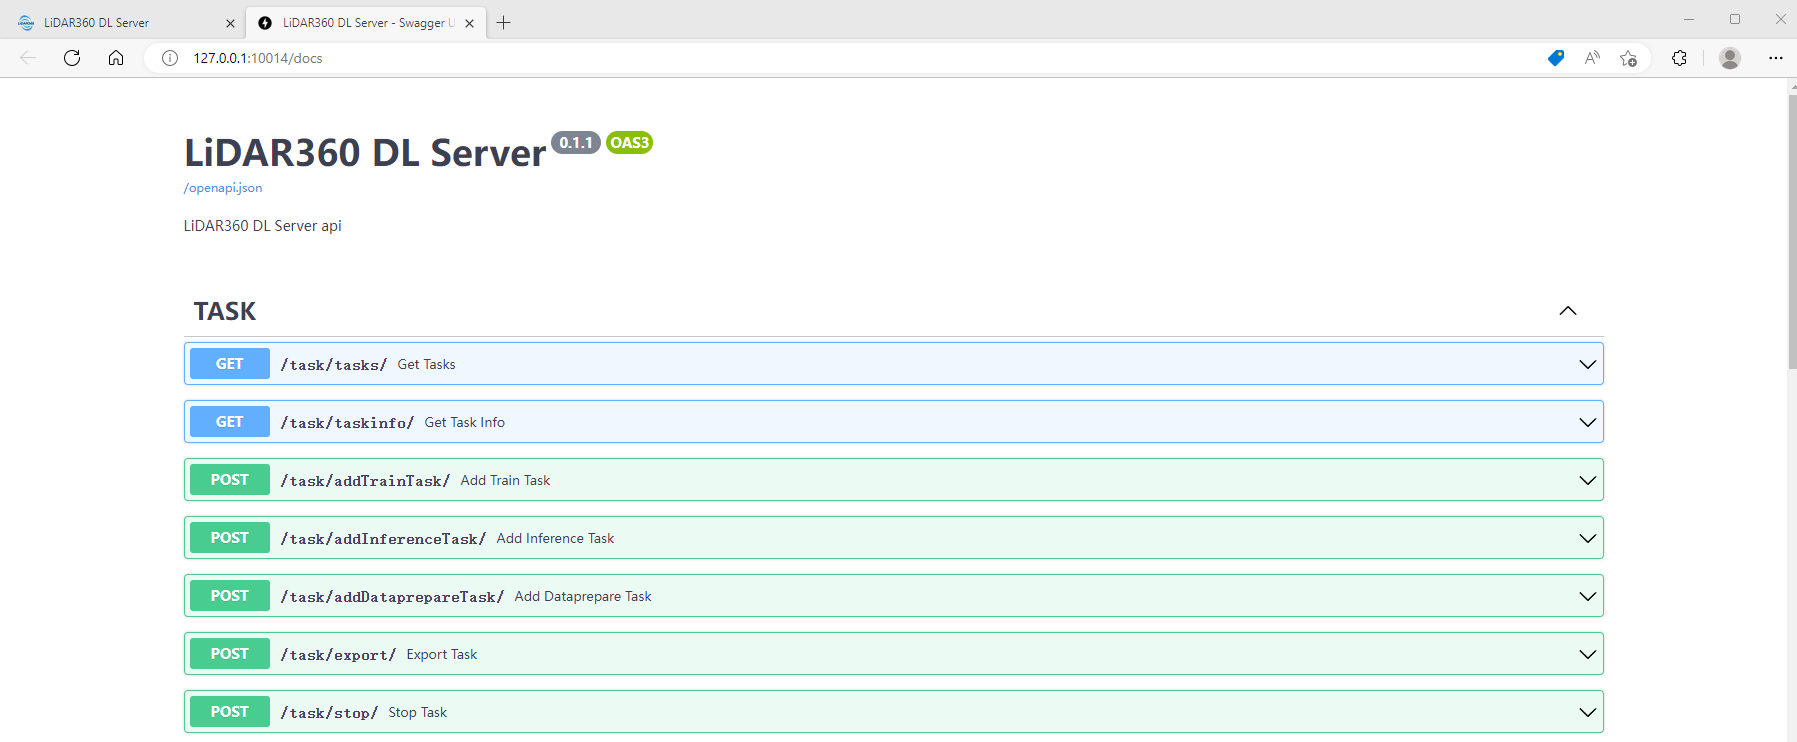Close the LiDAR360 DL Server tab
This screenshot has width=1797, height=742.
[x=230, y=23]
